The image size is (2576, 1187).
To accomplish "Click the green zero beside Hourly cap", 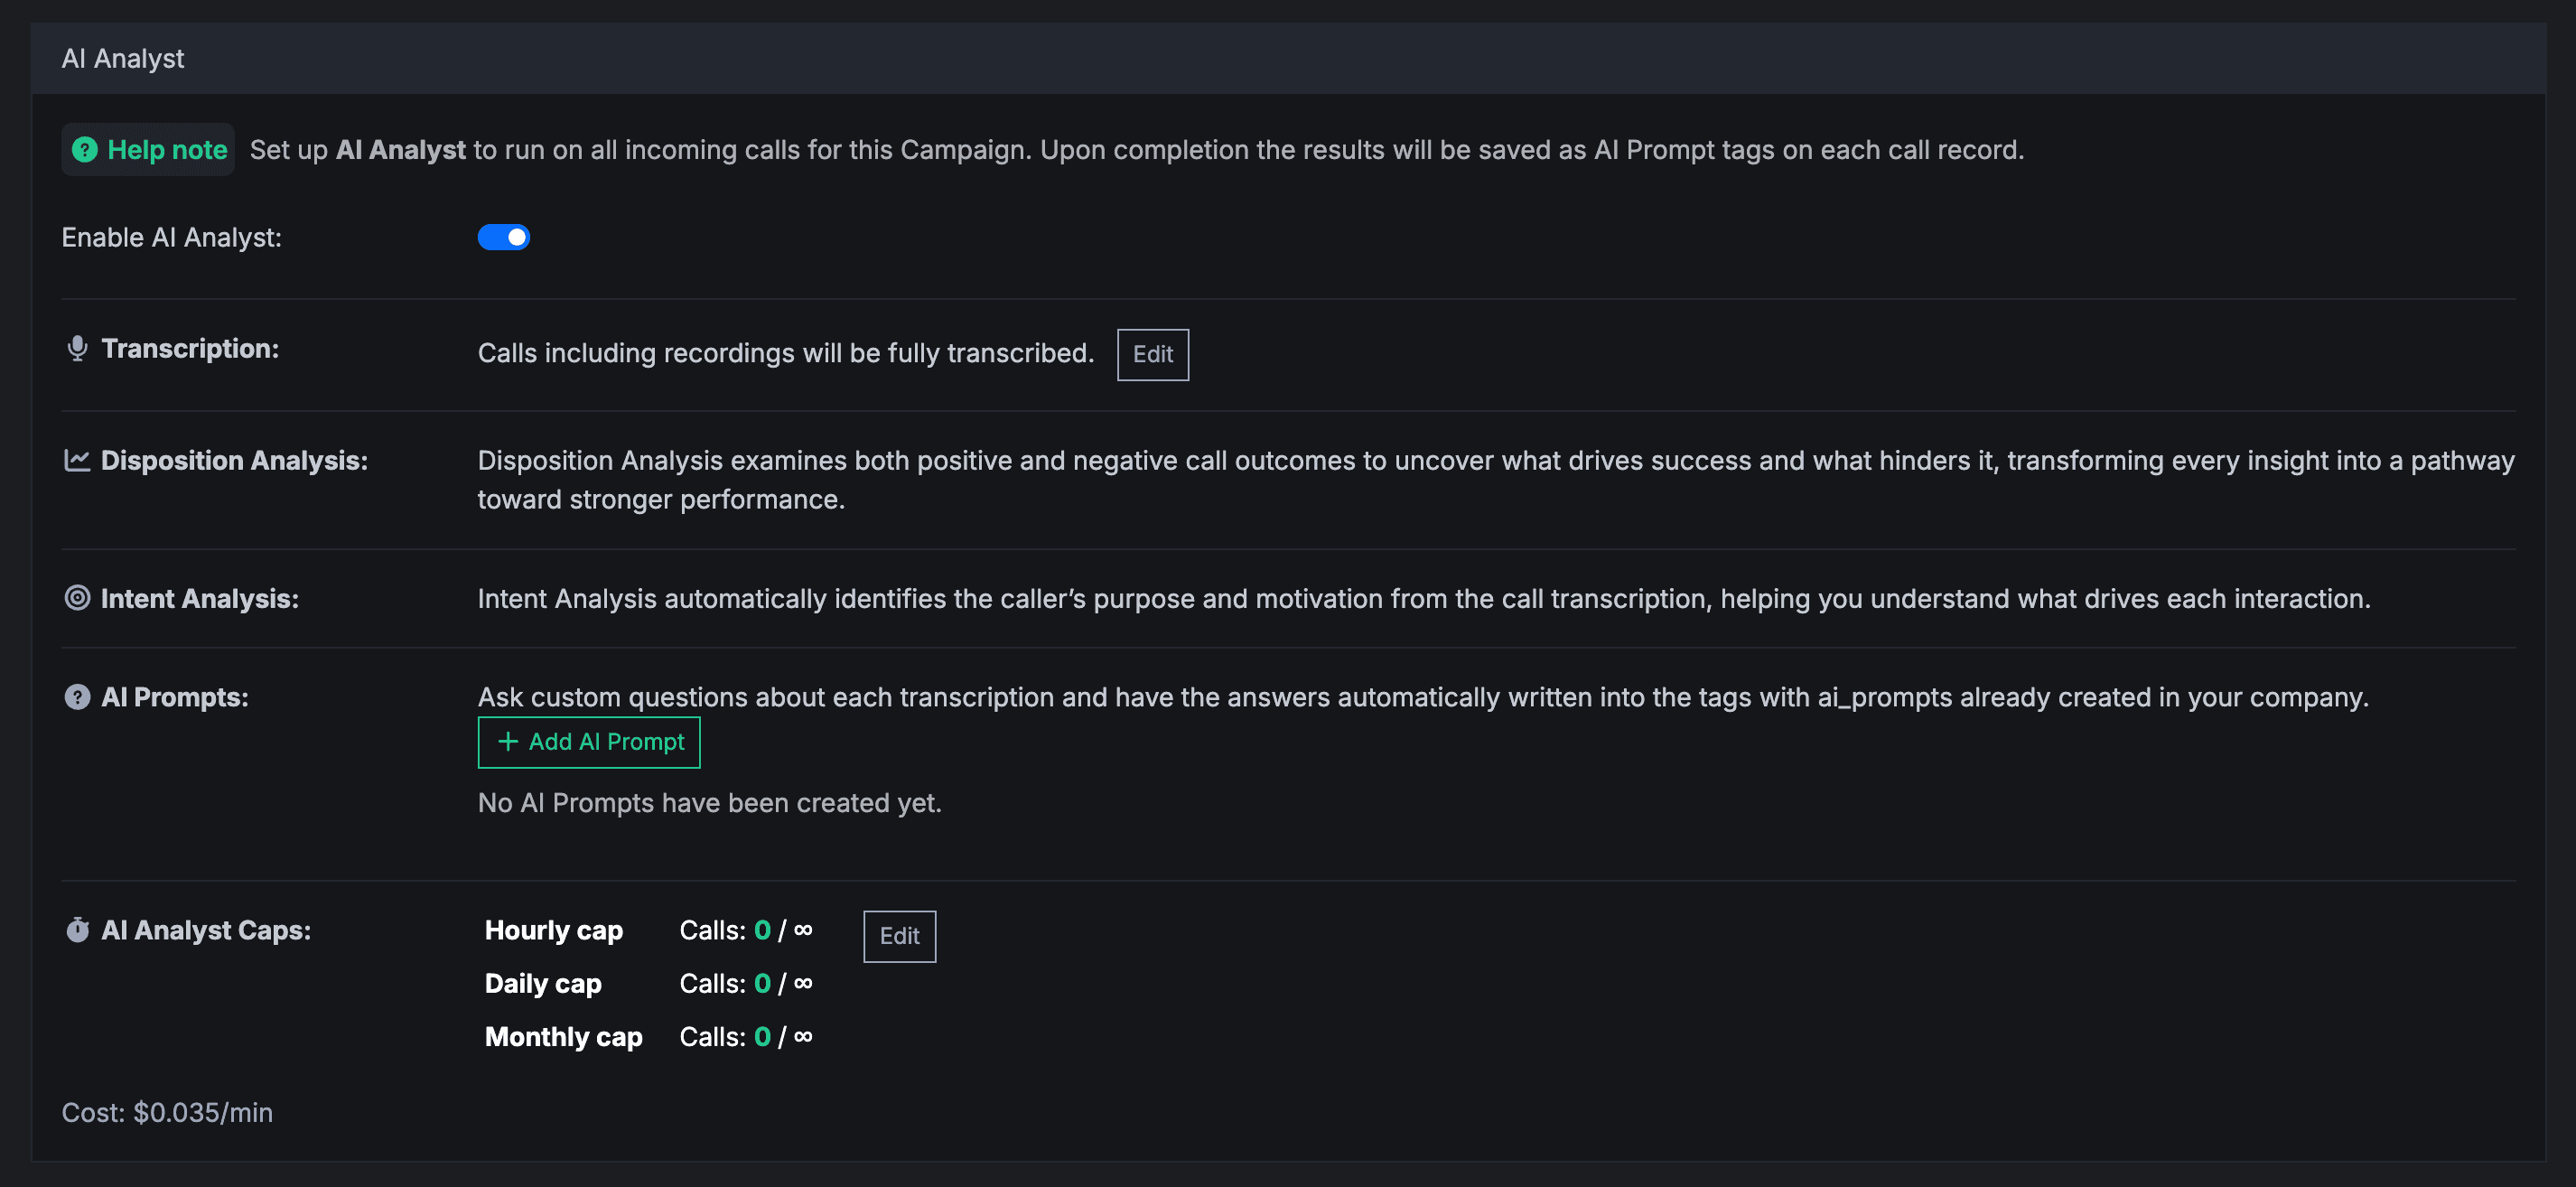I will 762,930.
